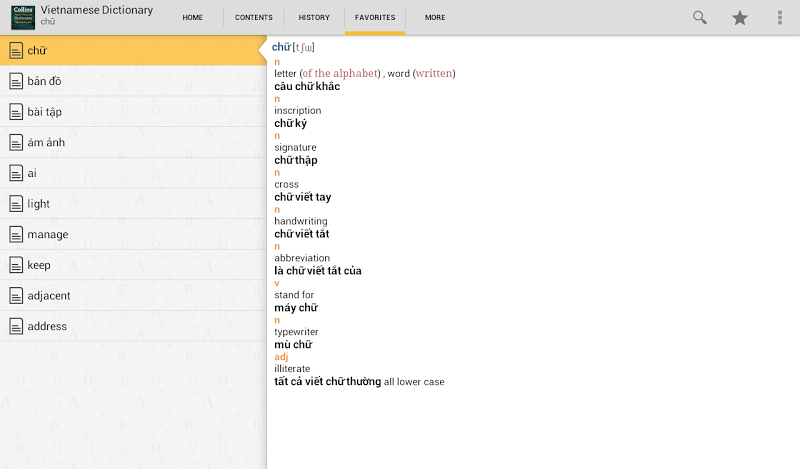Click the document icon beside light
The image size is (800, 469).
pos(16,204)
